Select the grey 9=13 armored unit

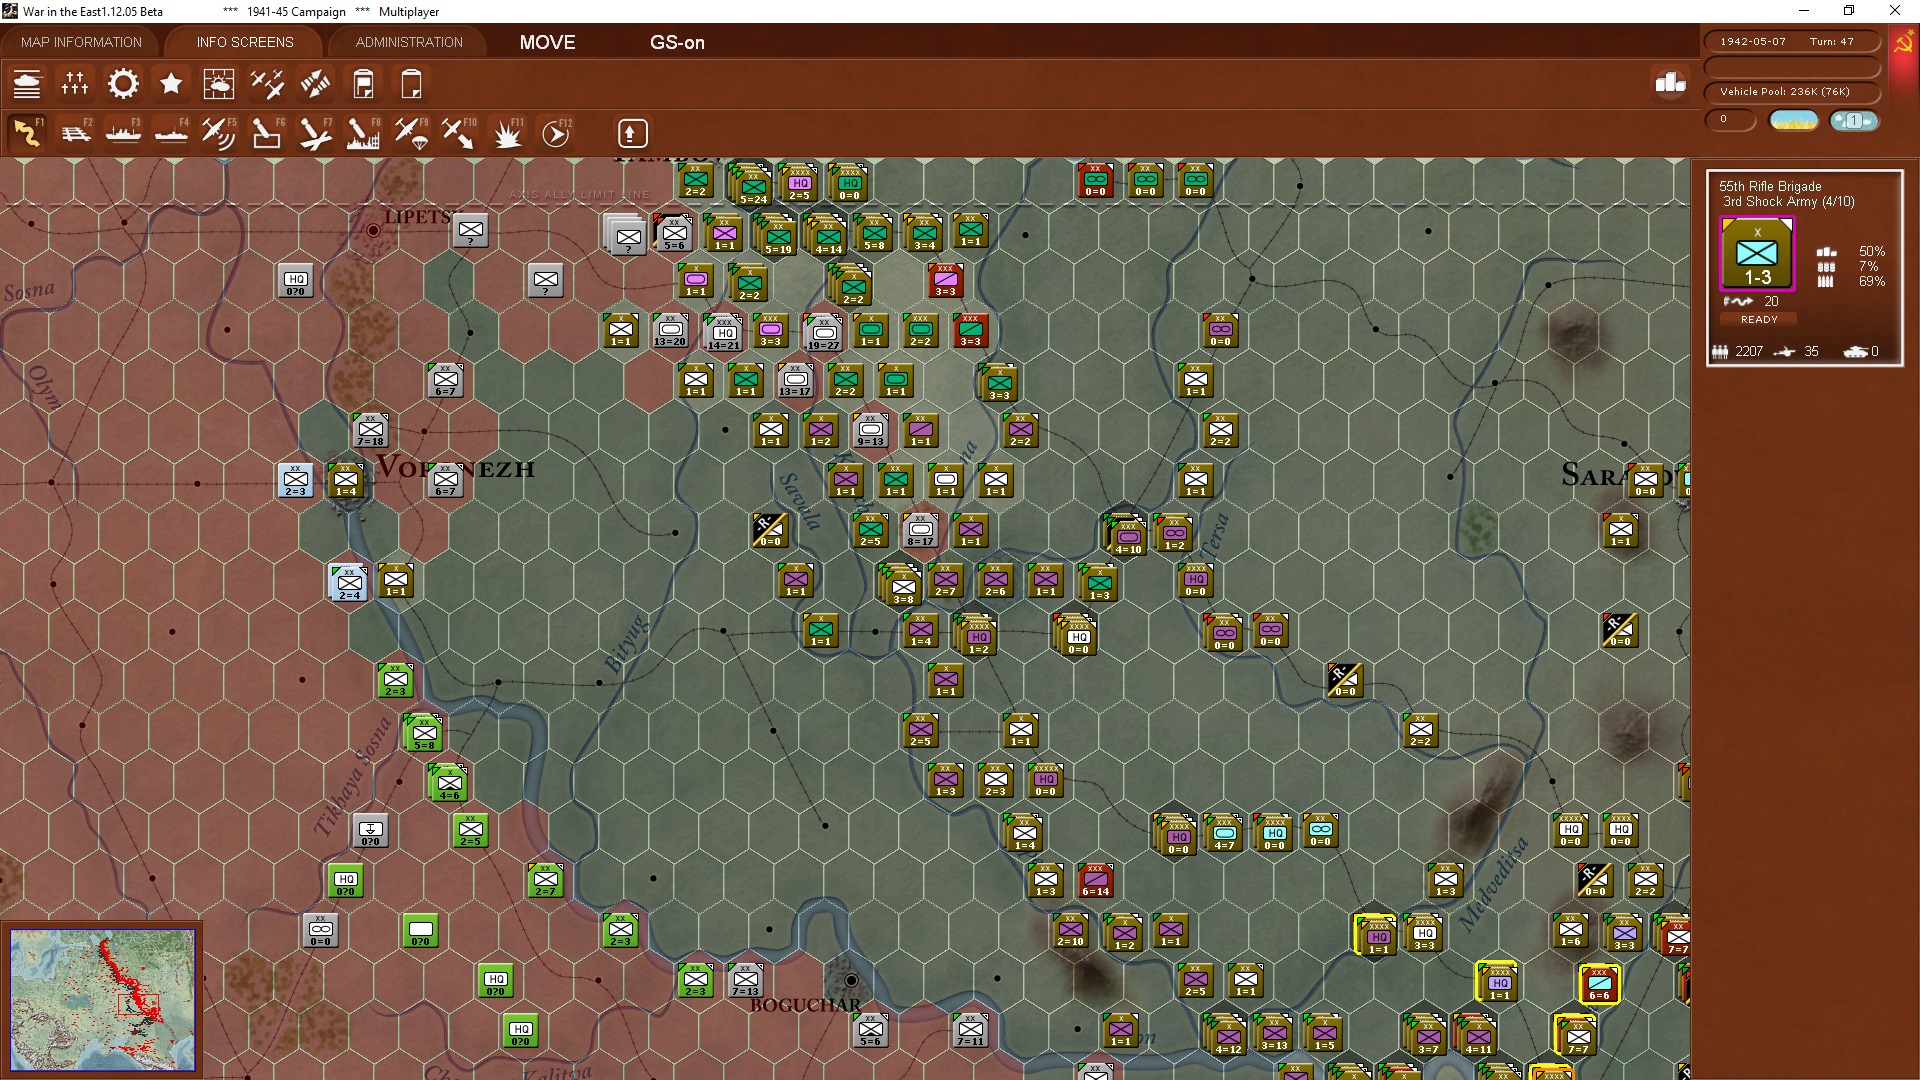tap(870, 430)
